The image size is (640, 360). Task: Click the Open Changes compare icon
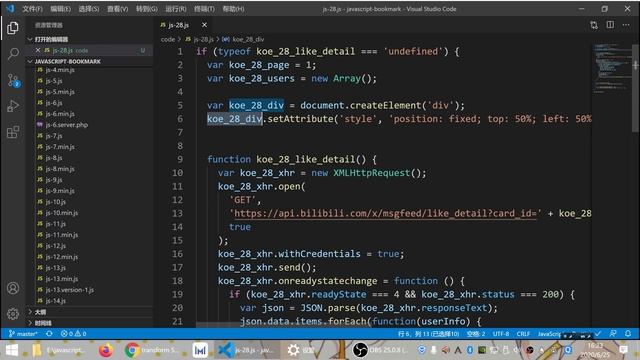pyautogui.click(x=594, y=25)
